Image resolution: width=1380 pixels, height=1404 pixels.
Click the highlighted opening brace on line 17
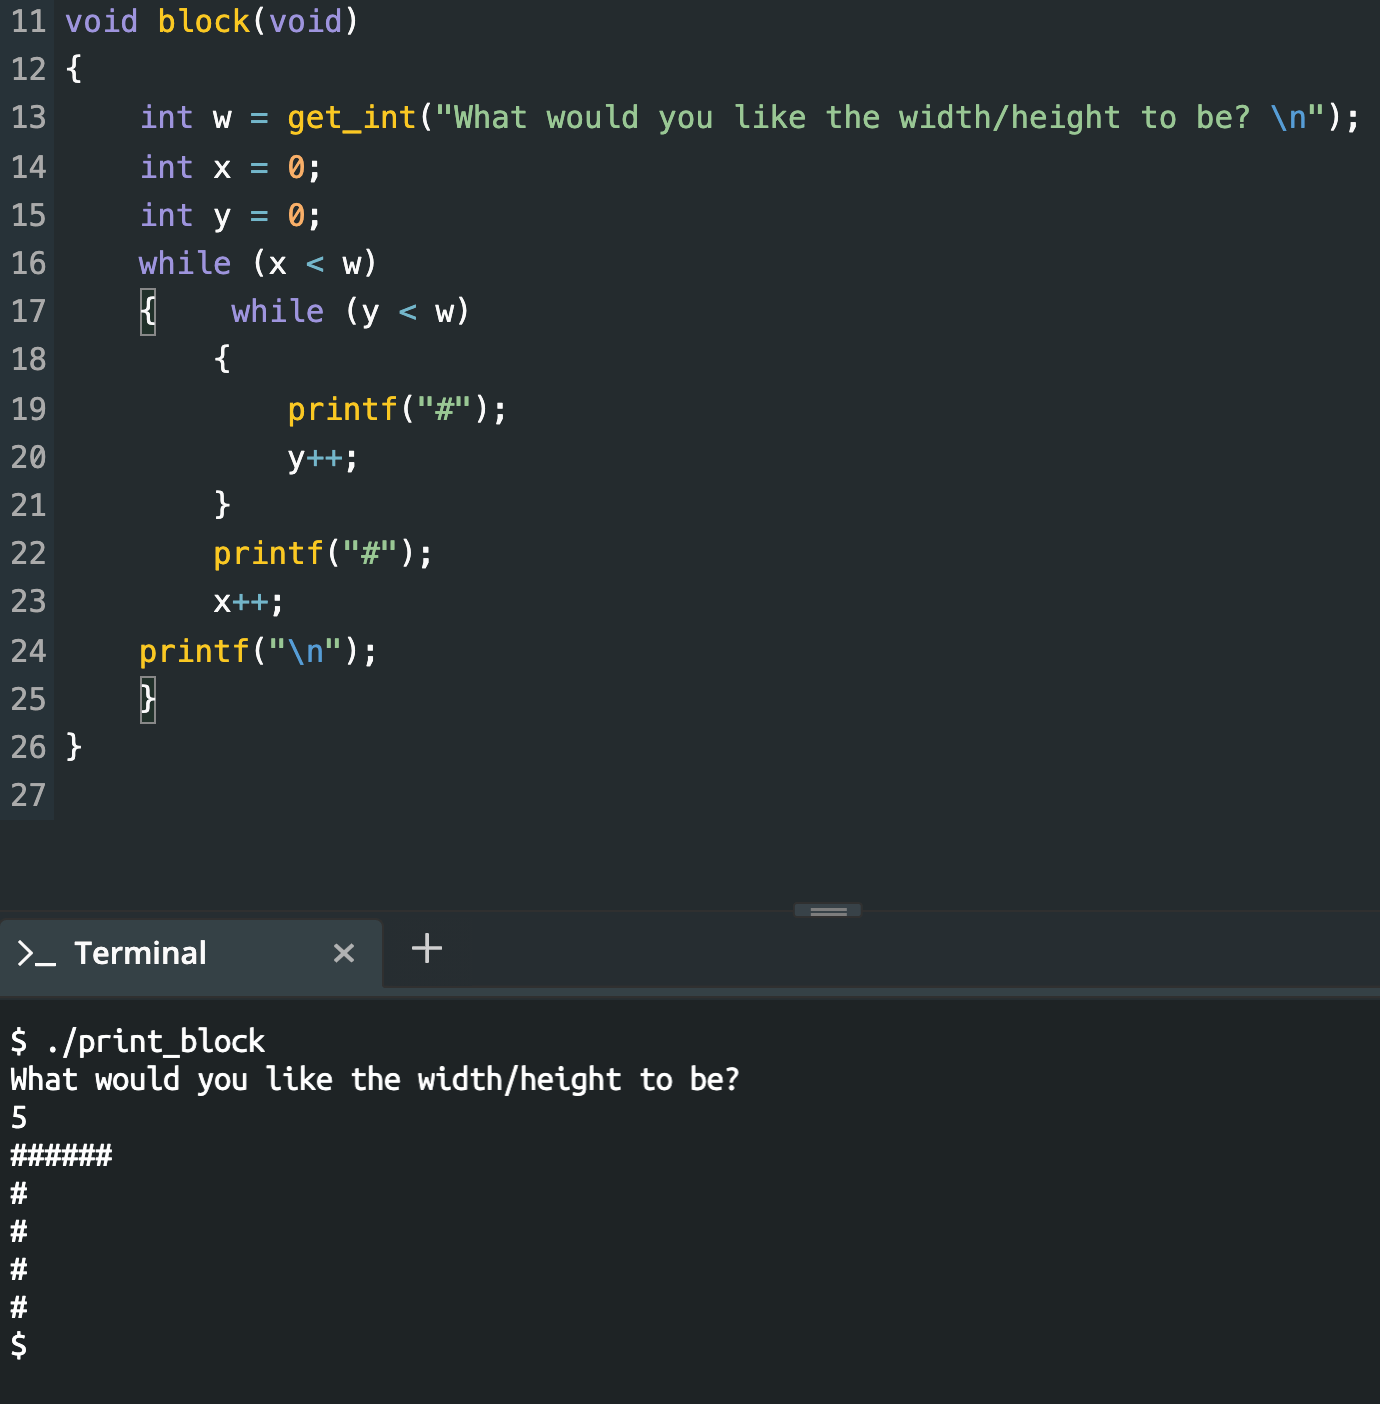tap(148, 312)
